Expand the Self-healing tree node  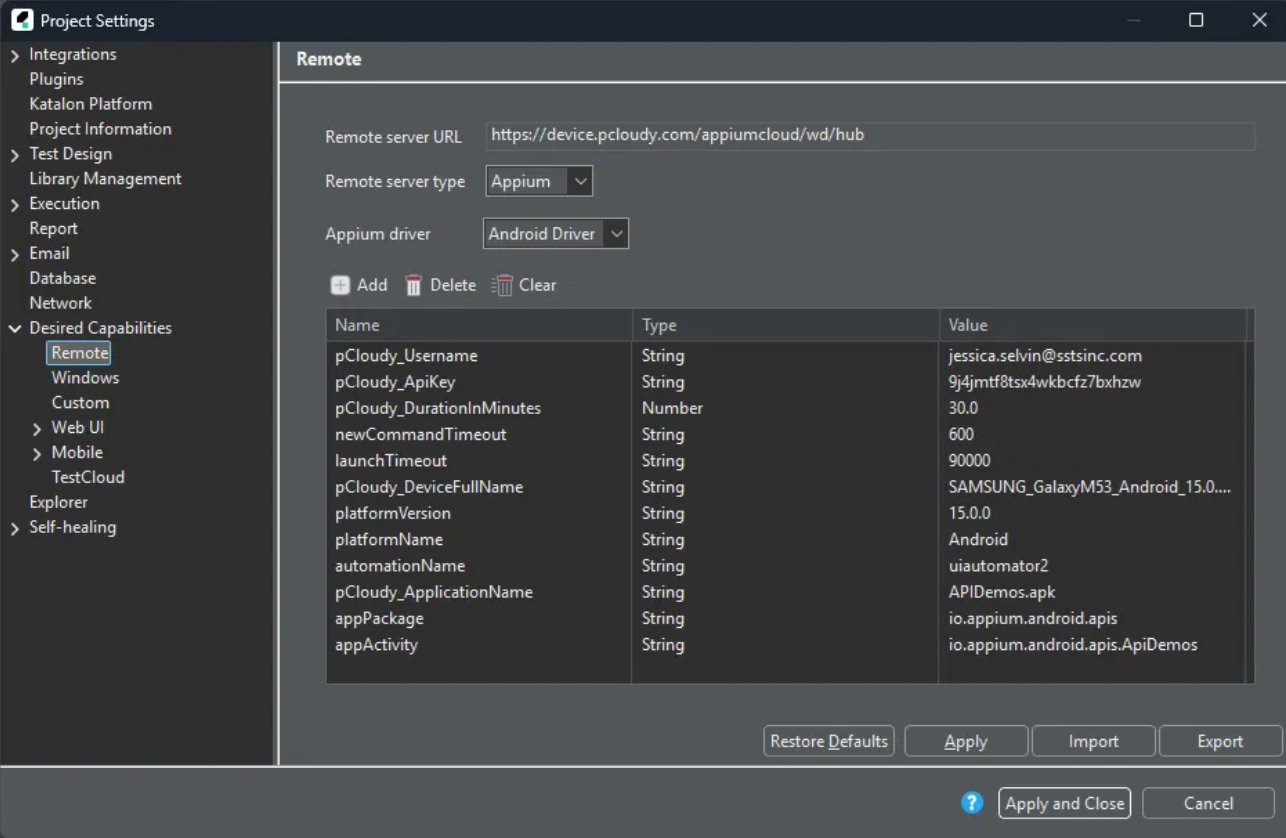click(x=15, y=527)
